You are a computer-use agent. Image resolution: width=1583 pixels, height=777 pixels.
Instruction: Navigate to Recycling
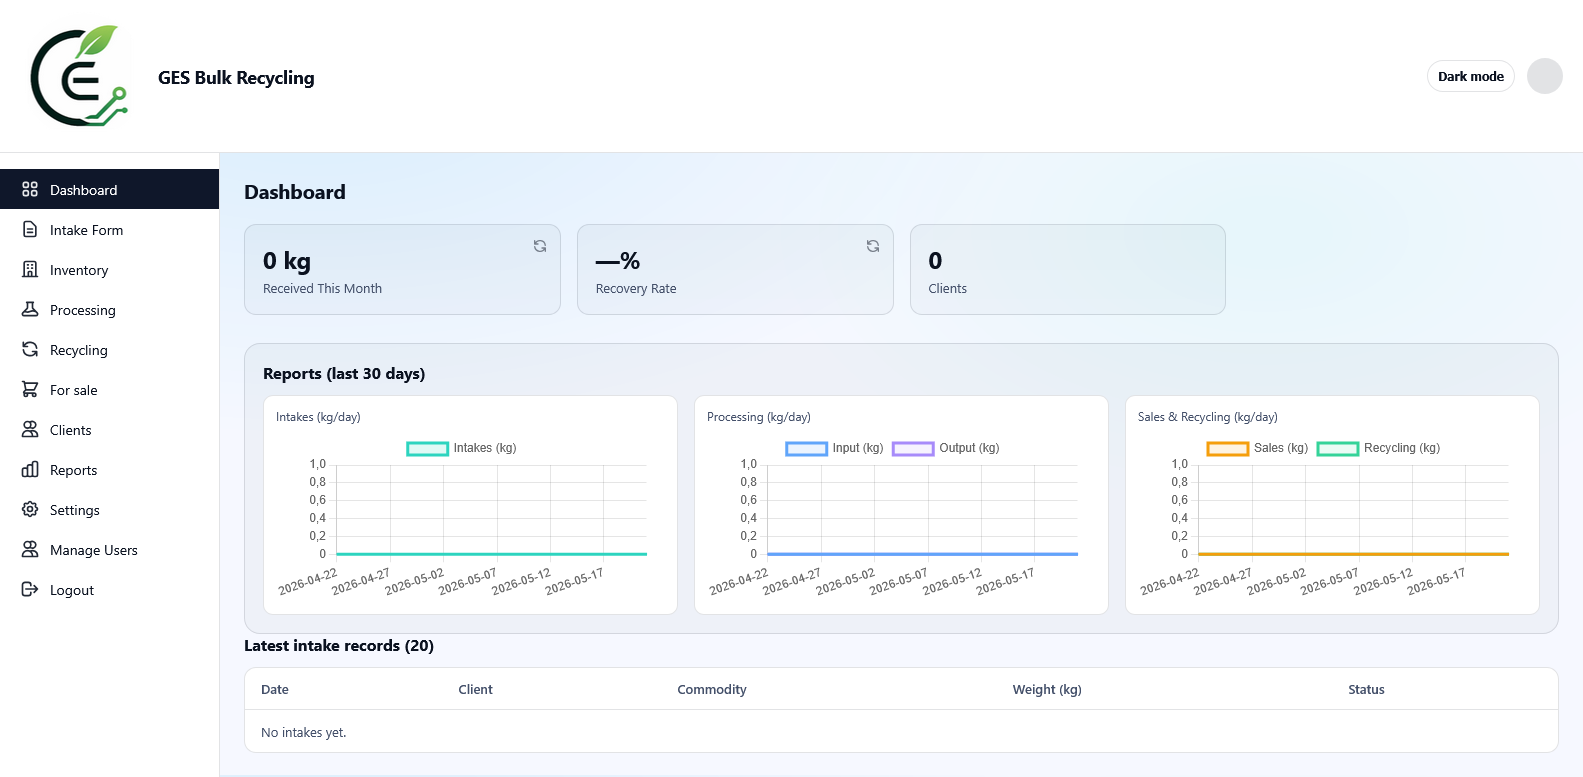pos(110,349)
